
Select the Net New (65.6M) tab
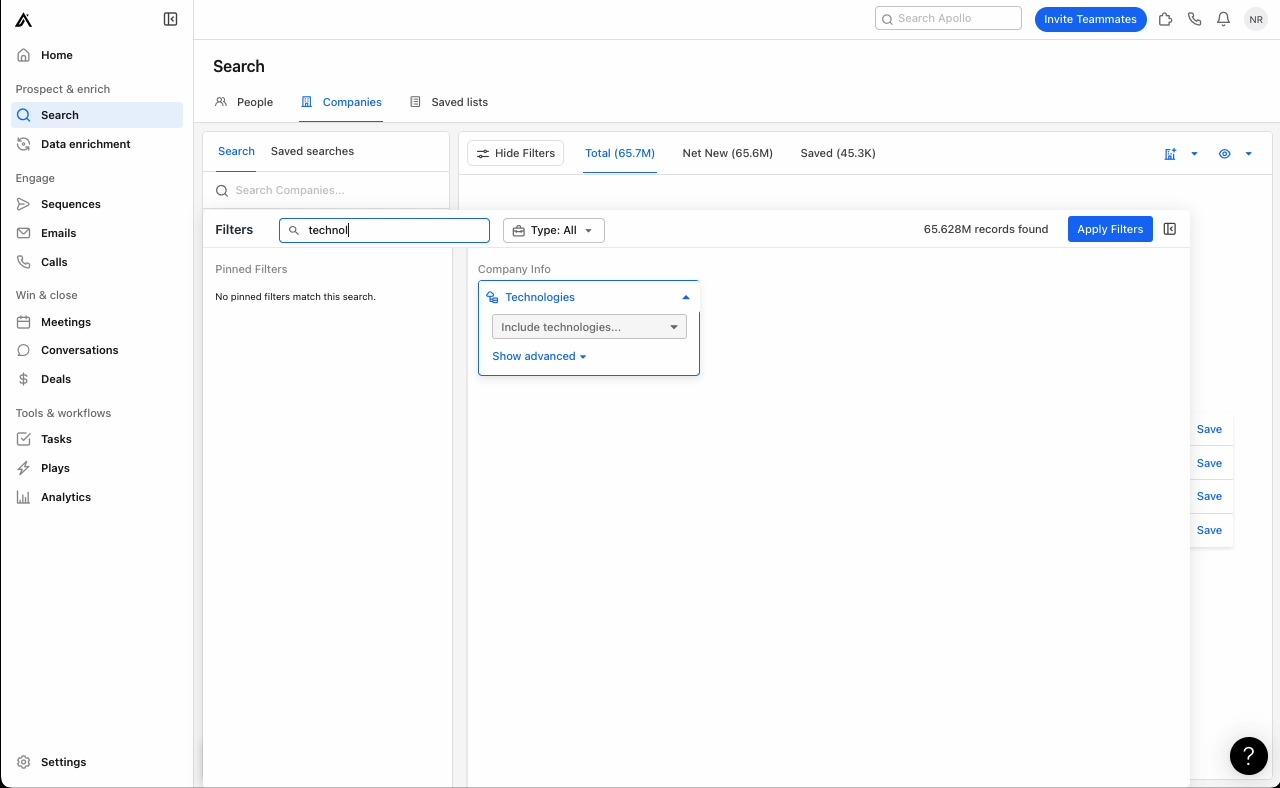pos(727,153)
